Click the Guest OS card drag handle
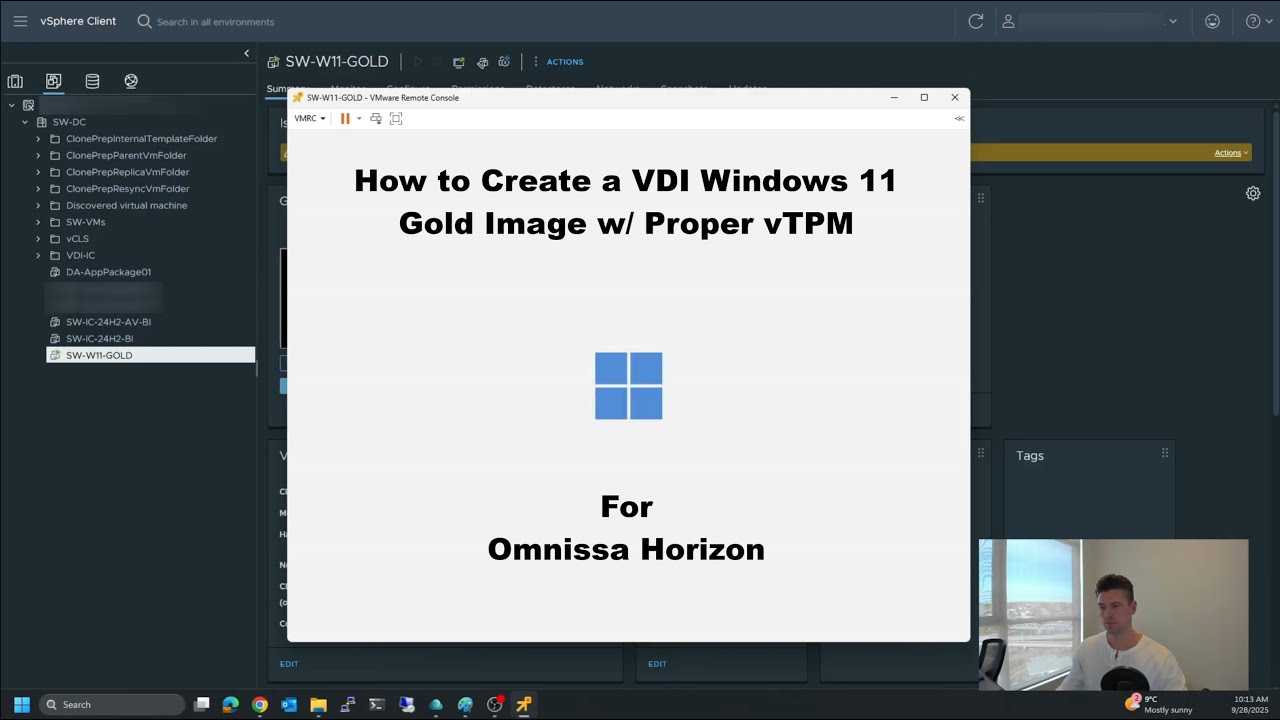1280x720 pixels. tap(981, 198)
